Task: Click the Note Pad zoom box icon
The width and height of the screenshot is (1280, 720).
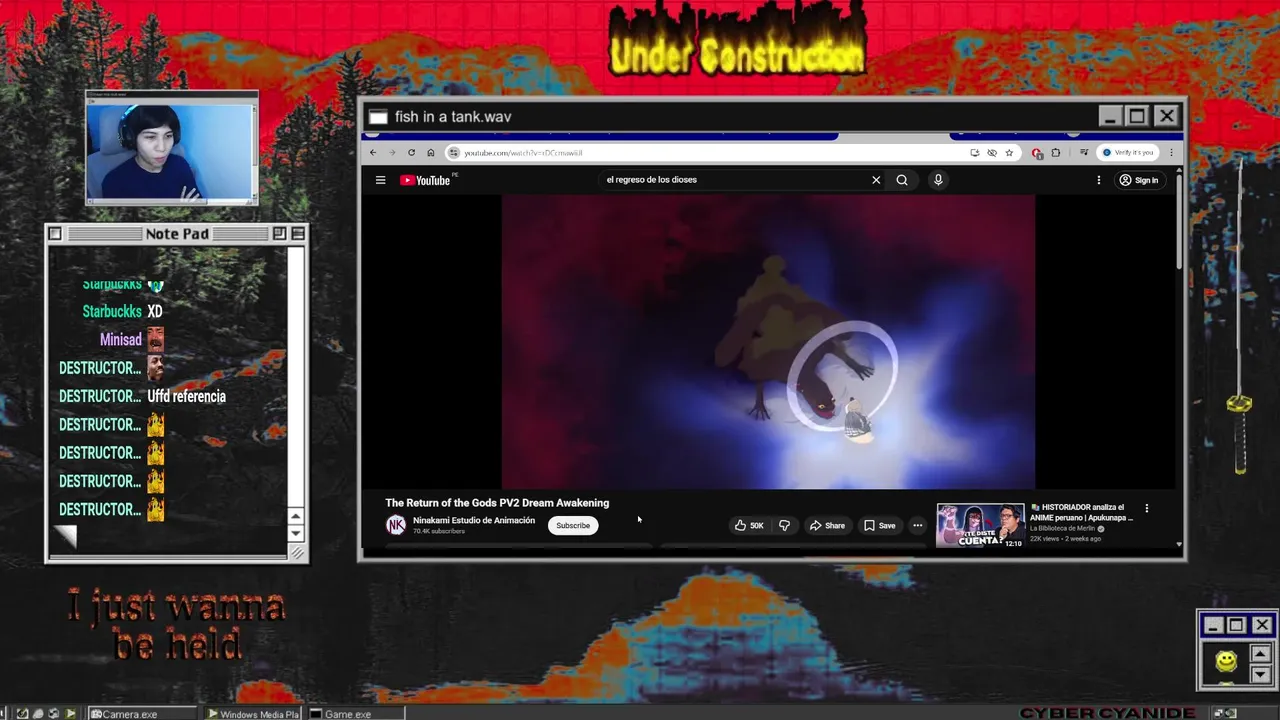Action: [x=279, y=234]
